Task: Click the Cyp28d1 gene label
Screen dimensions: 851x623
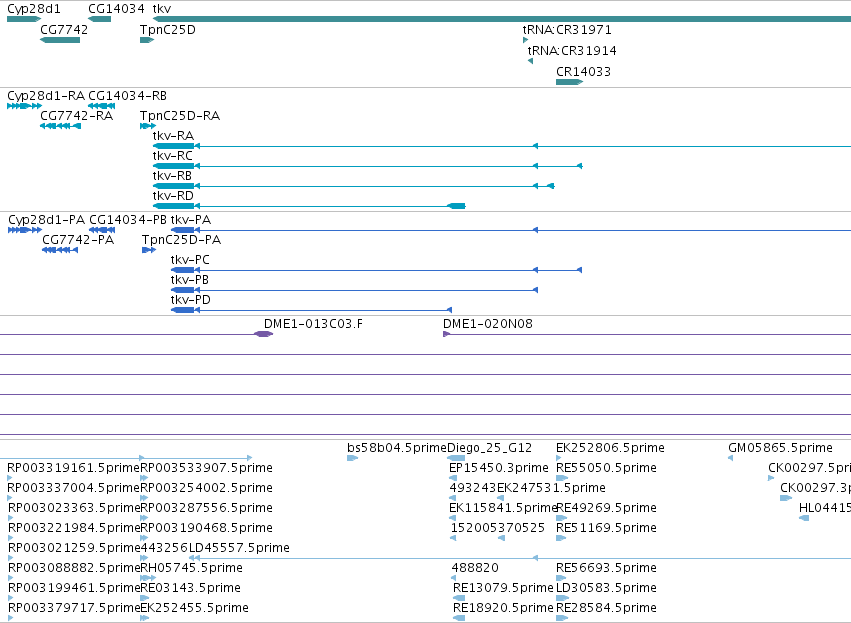Action: point(34,9)
